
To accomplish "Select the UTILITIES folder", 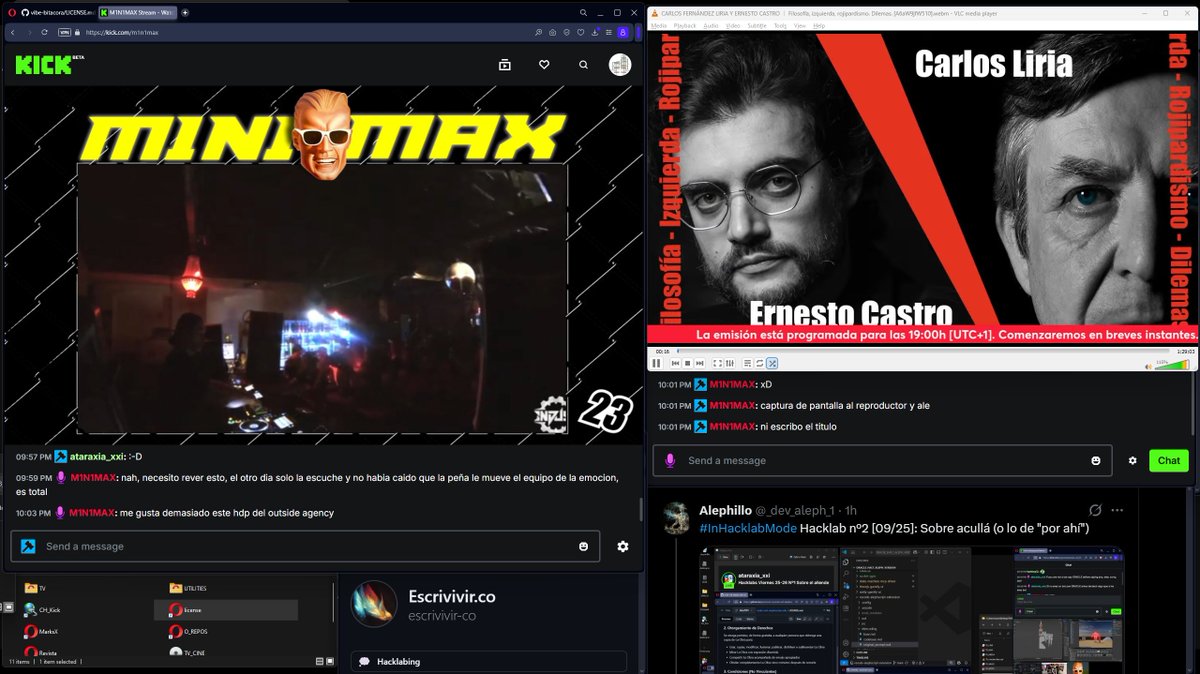I will click(x=188, y=588).
